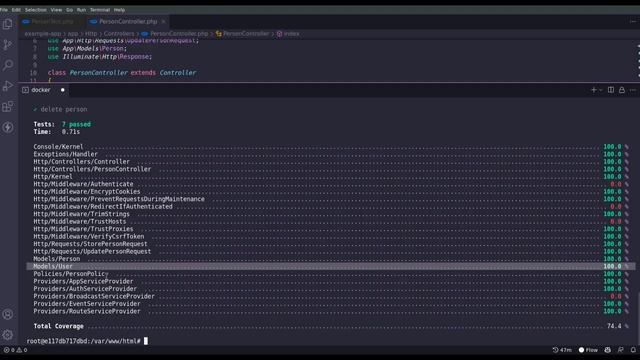Image resolution: width=640 pixels, height=360 pixels.
Task: Click the editor minimap scrollbar
Action: [x=638, y=60]
